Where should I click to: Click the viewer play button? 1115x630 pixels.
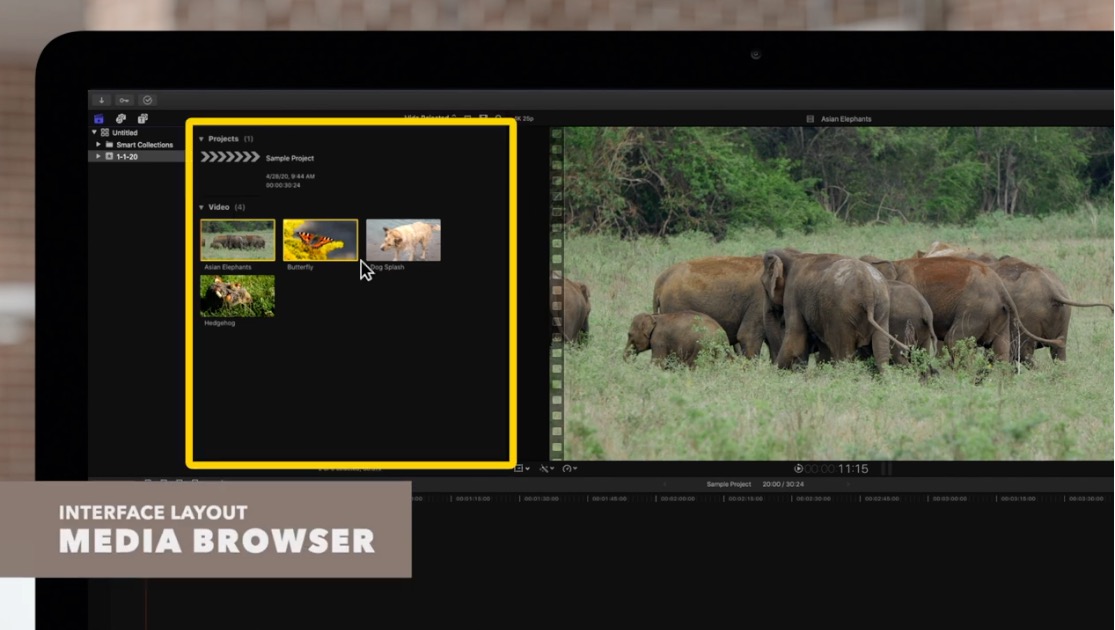coord(798,469)
